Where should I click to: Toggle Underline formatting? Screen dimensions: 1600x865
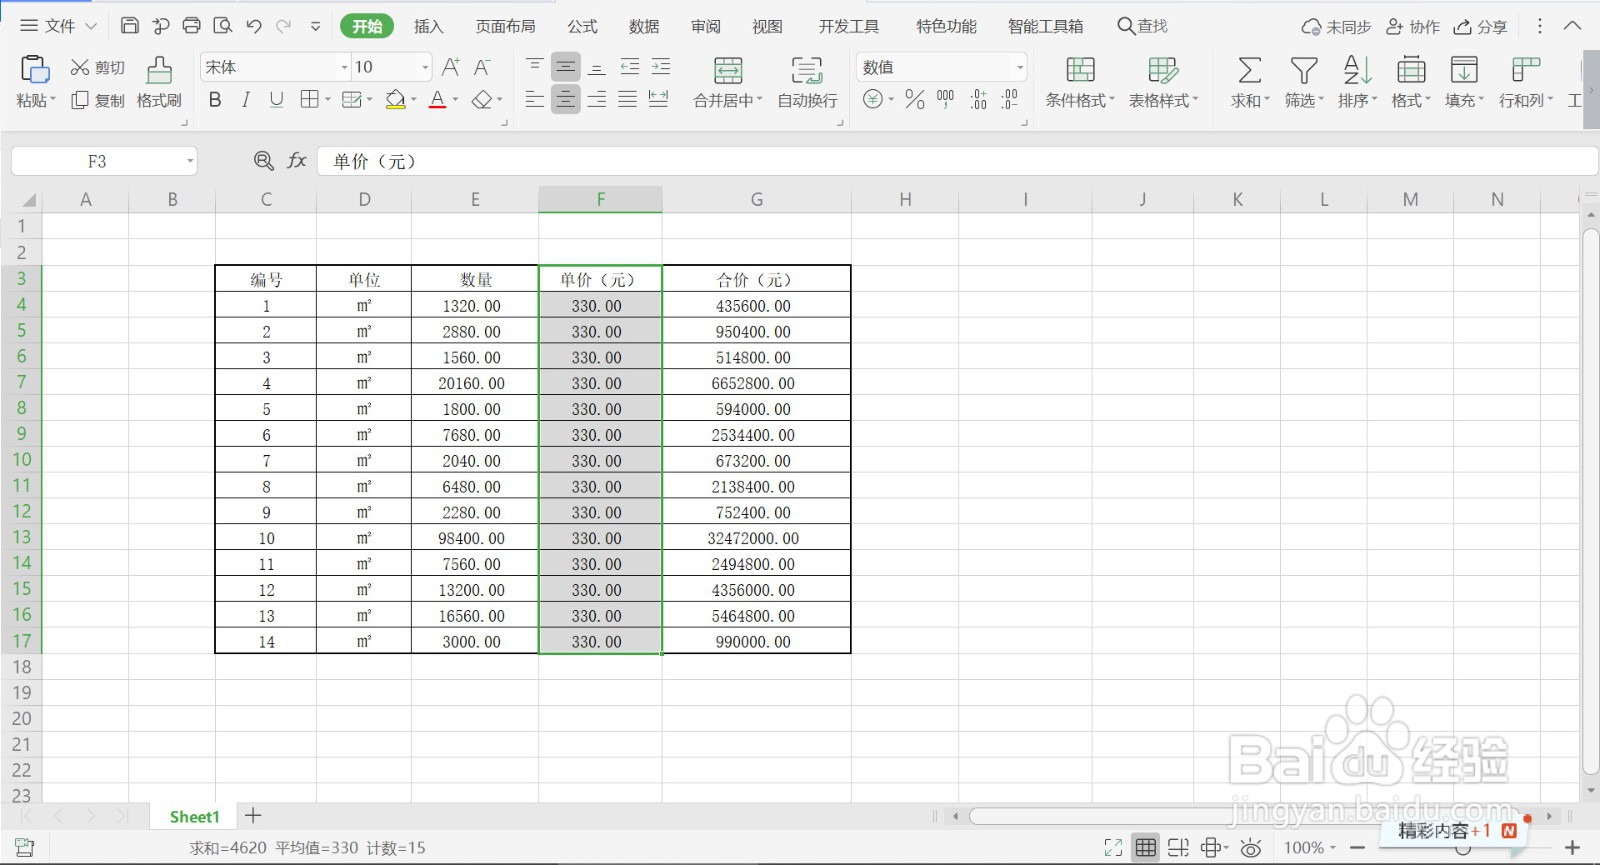point(277,99)
